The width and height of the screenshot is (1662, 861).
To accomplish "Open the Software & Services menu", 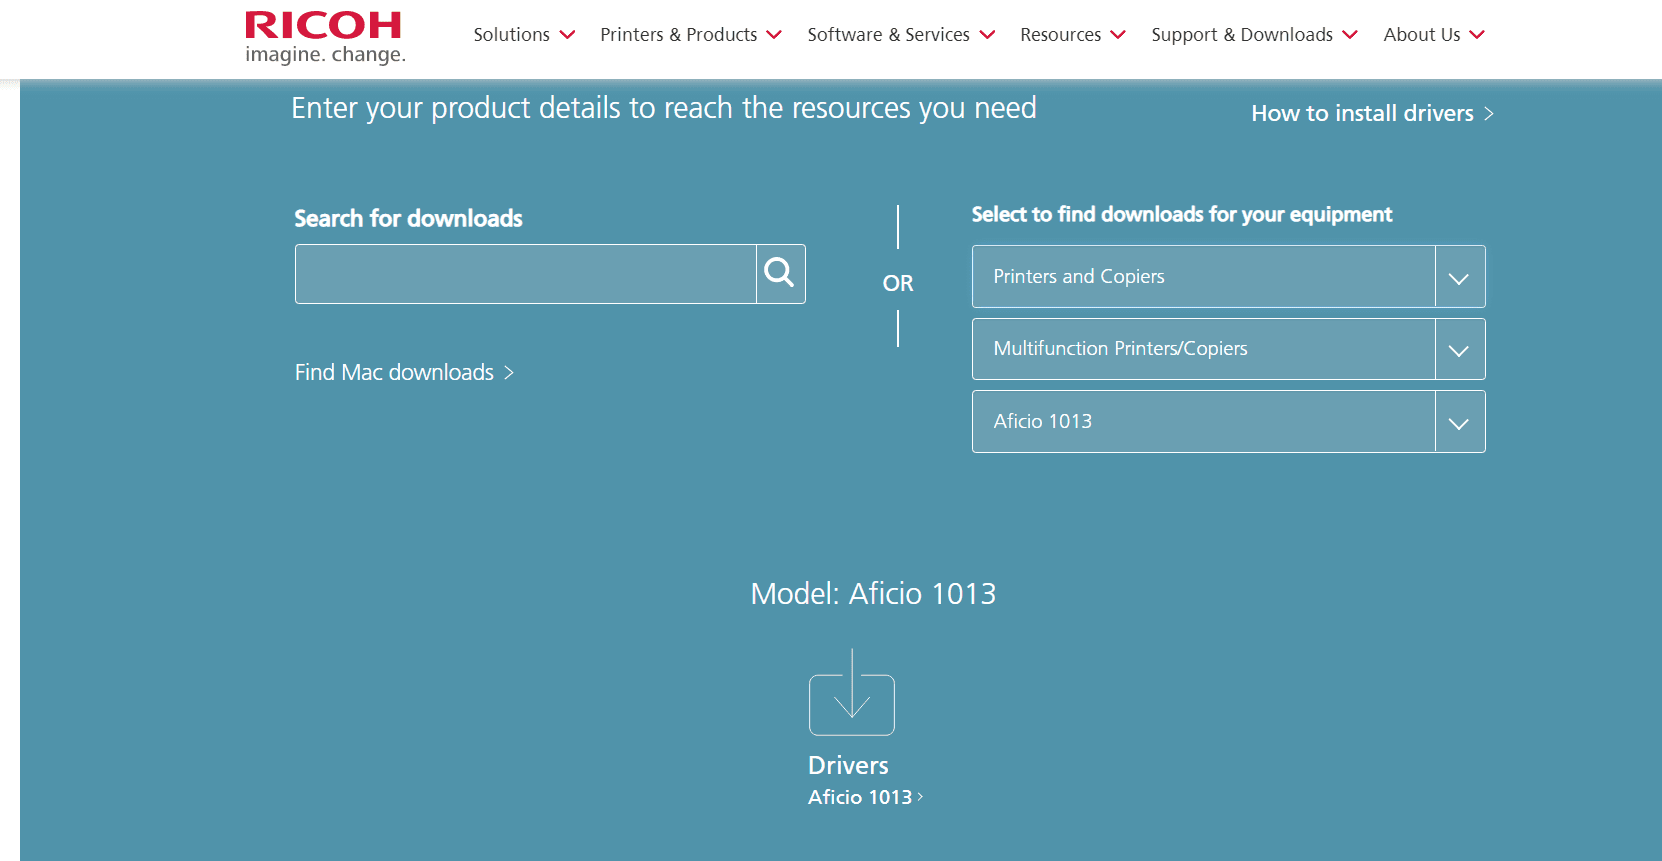I will (901, 35).
